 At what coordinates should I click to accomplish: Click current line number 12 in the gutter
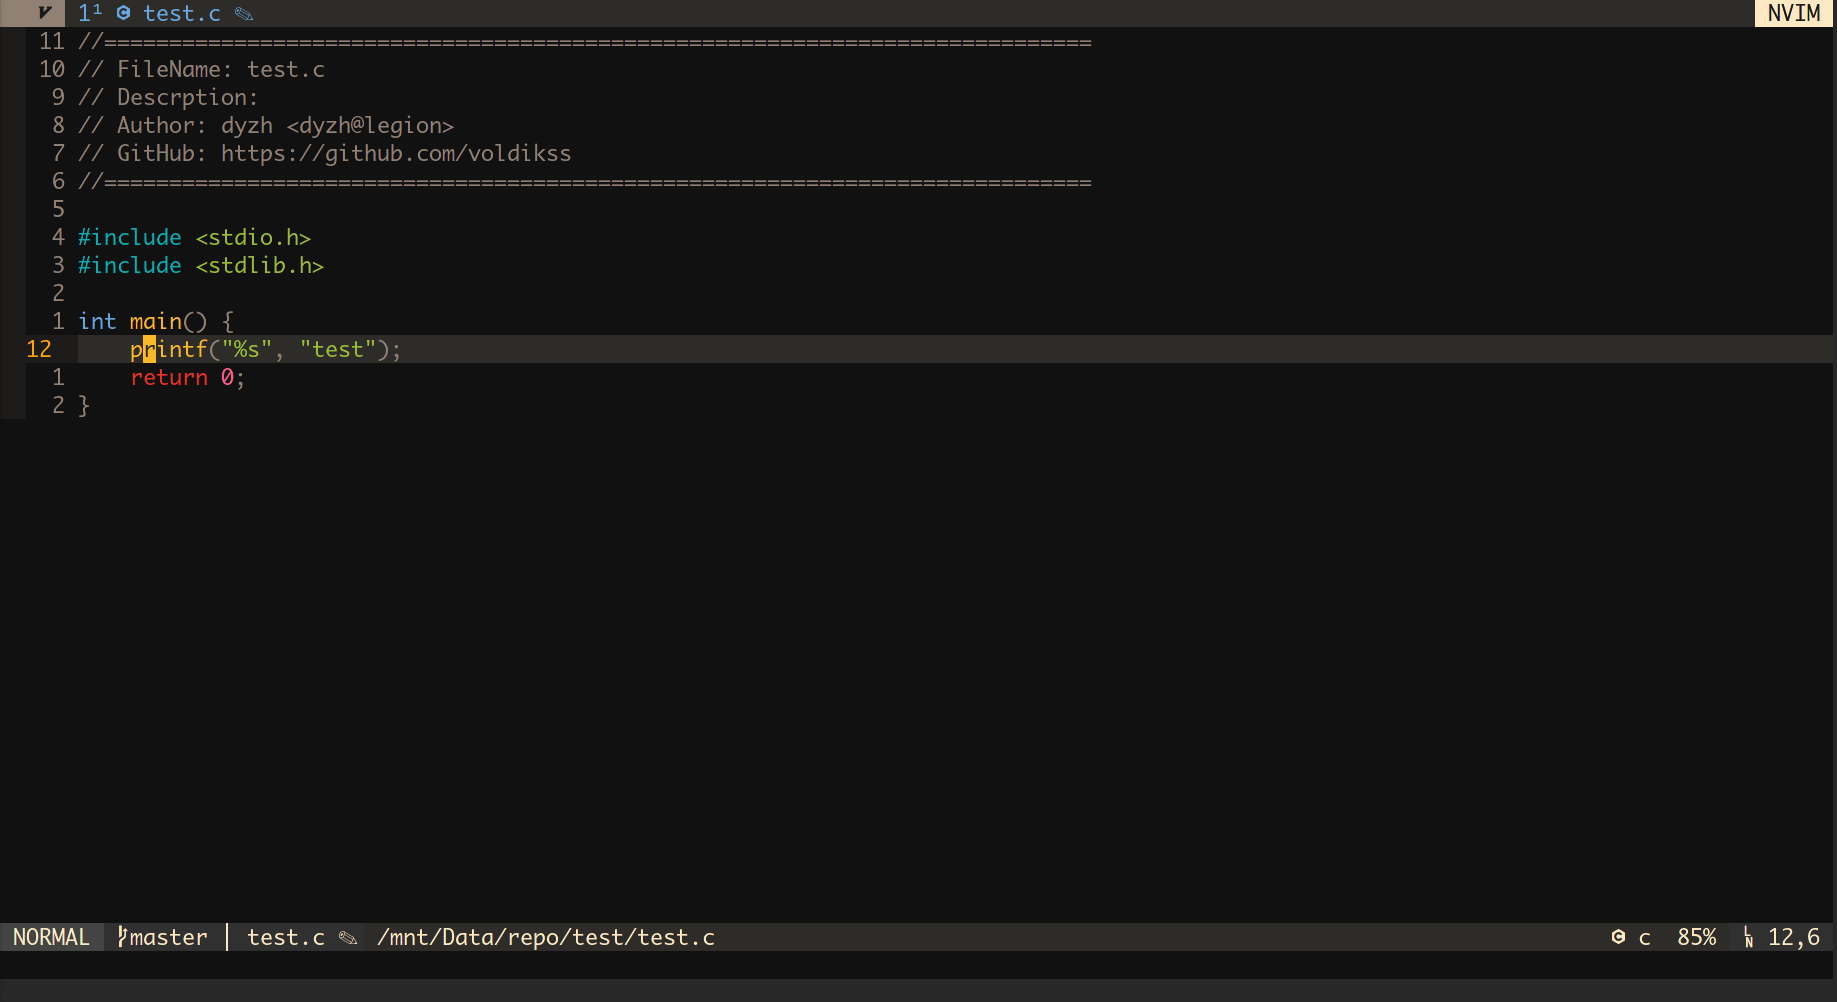[x=39, y=349]
